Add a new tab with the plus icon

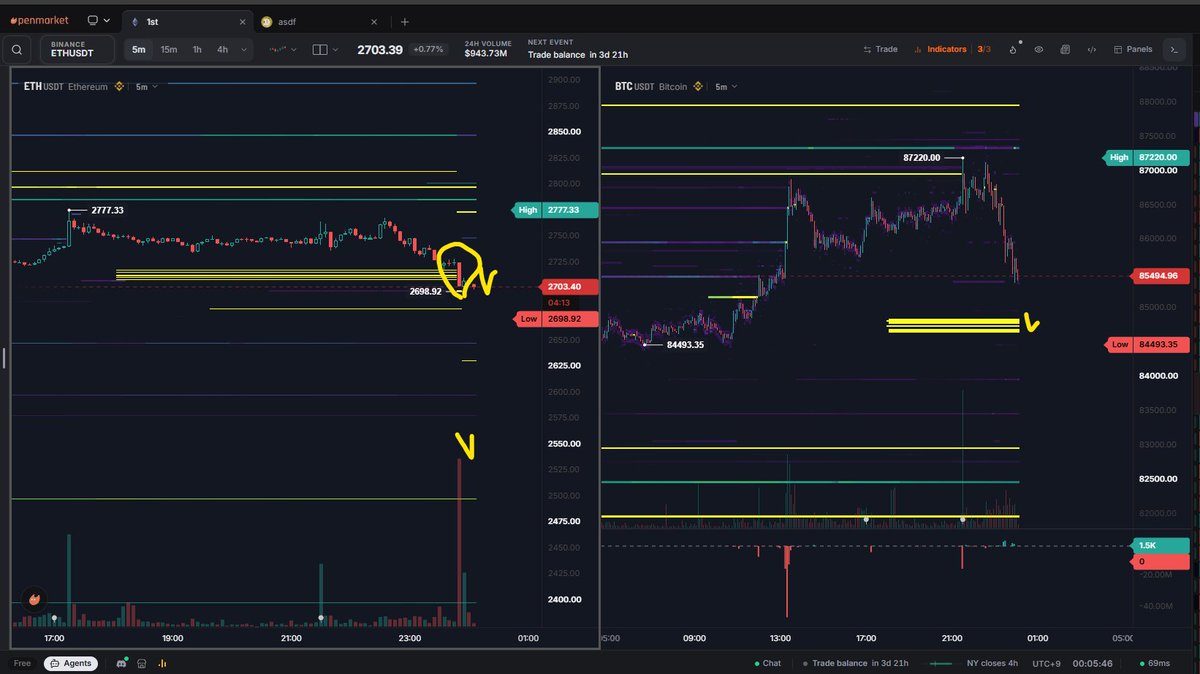point(404,21)
